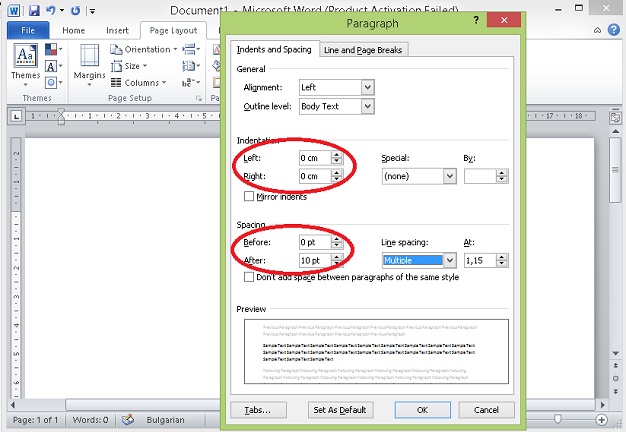The height and width of the screenshot is (432, 626).
Task: Switch to Line and Page Breaks tab
Action: click(x=364, y=49)
